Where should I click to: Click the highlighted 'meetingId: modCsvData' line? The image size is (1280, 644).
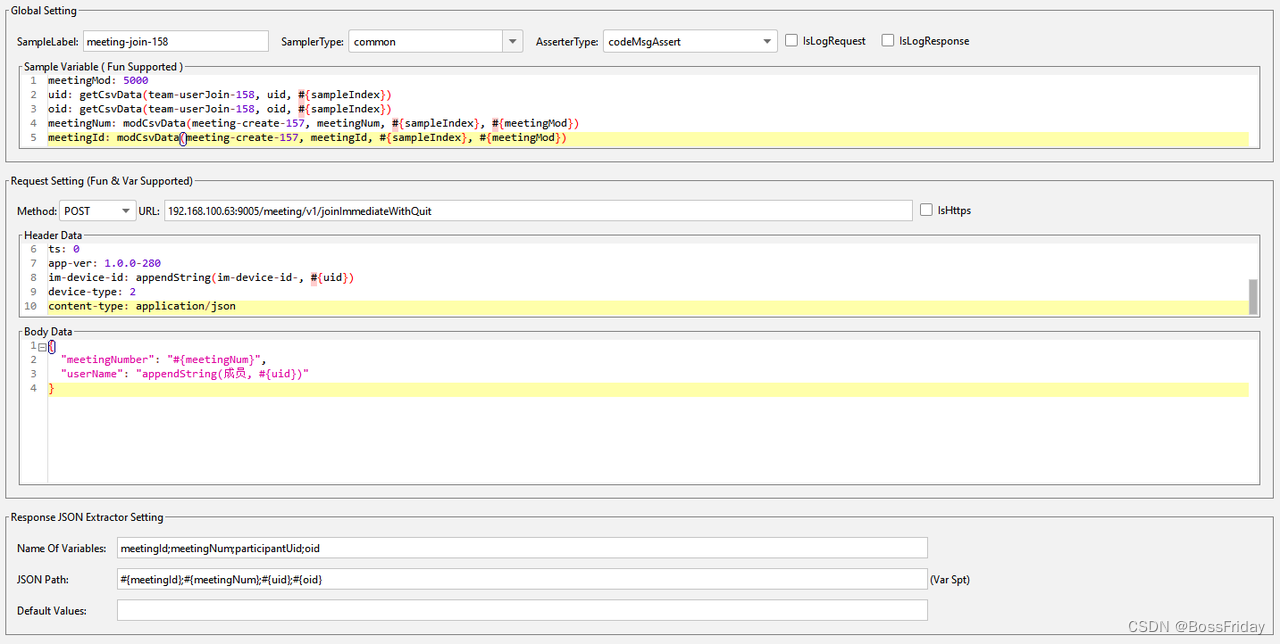(648, 138)
